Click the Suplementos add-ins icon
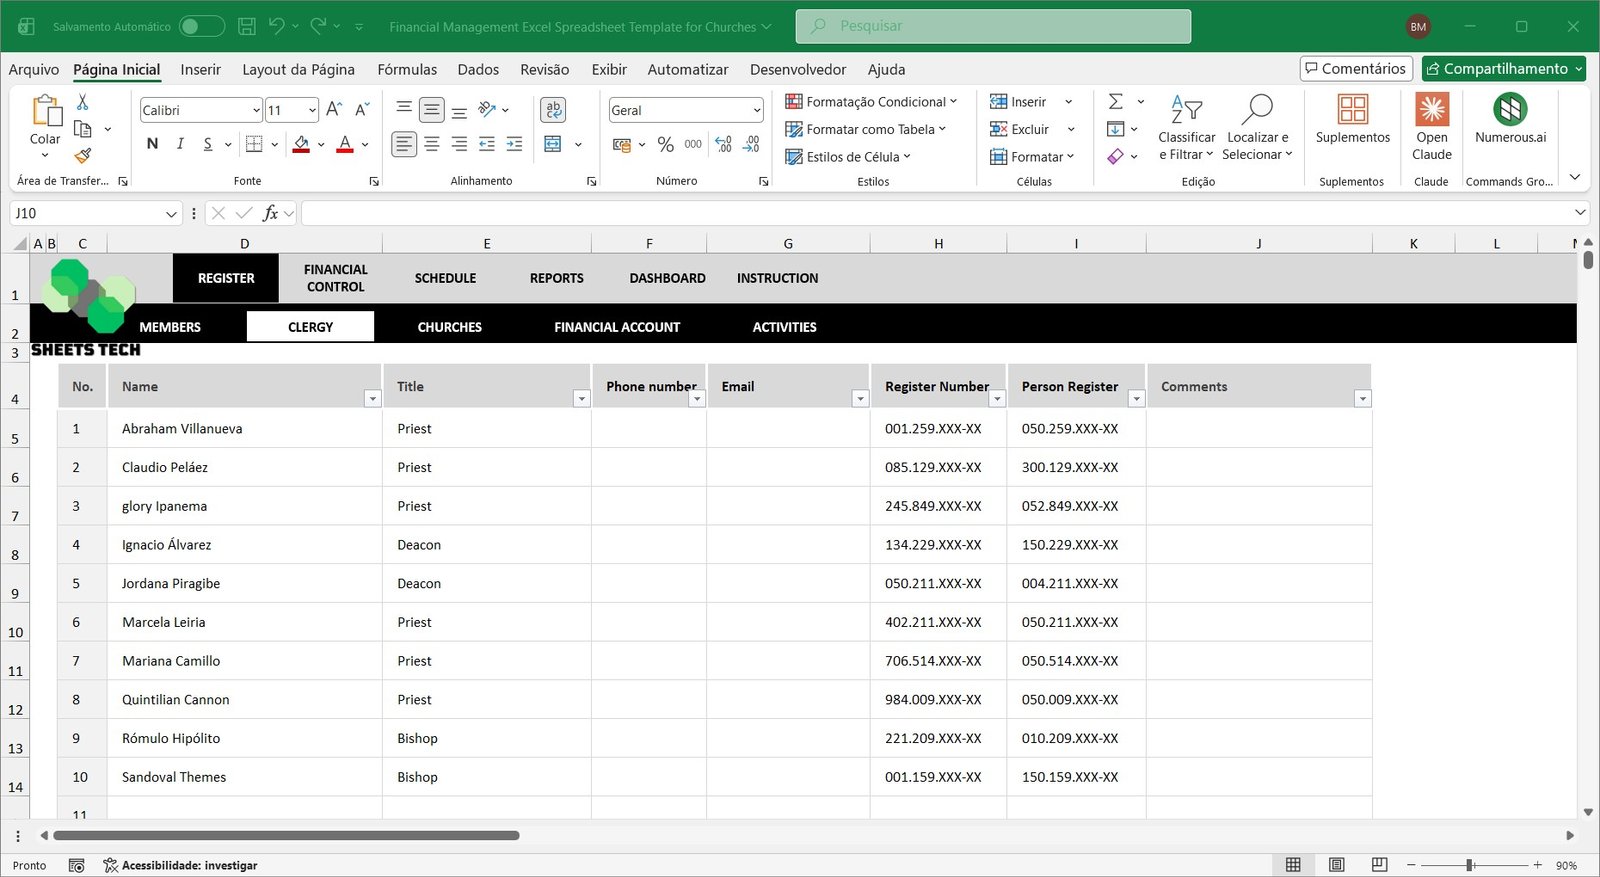Viewport: 1600px width, 877px height. point(1352,109)
